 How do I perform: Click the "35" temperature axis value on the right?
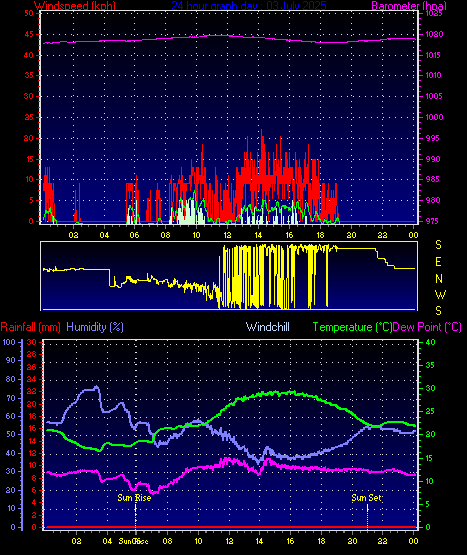click(x=430, y=365)
